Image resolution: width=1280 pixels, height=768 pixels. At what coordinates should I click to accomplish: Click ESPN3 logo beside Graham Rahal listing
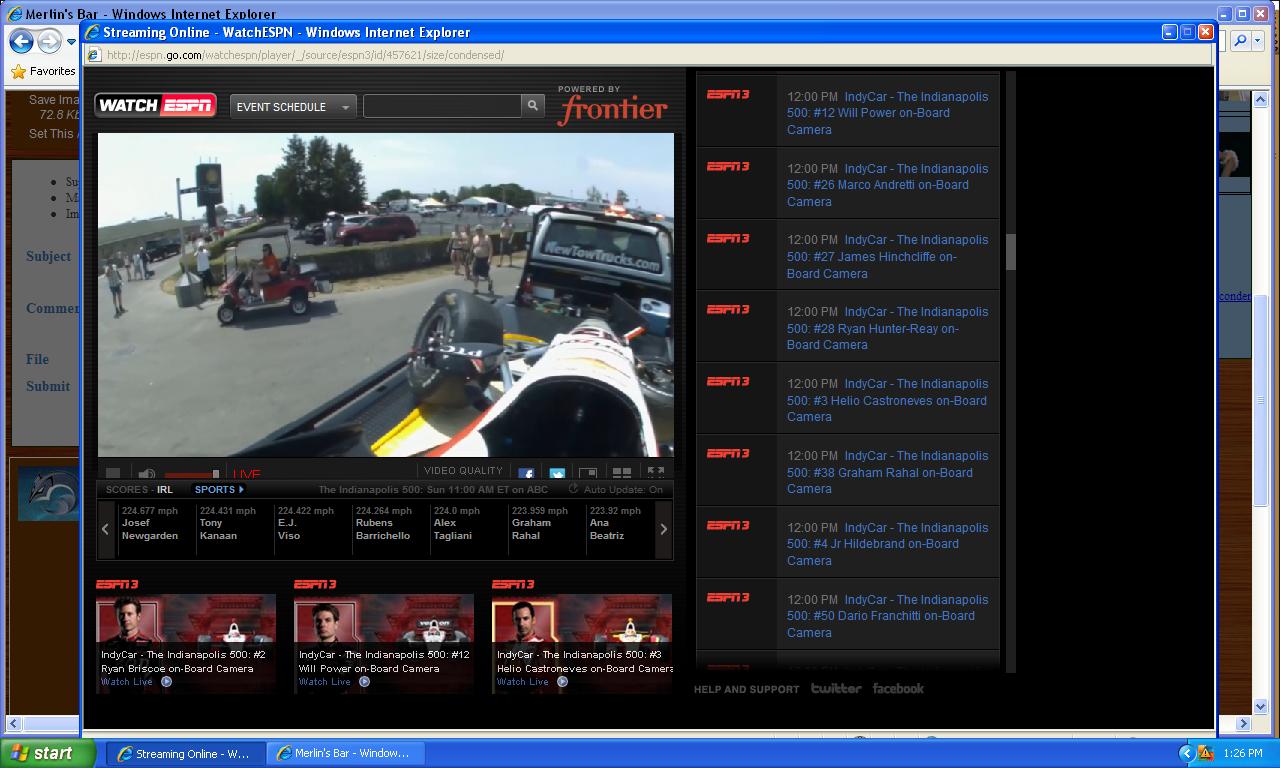coord(728,454)
